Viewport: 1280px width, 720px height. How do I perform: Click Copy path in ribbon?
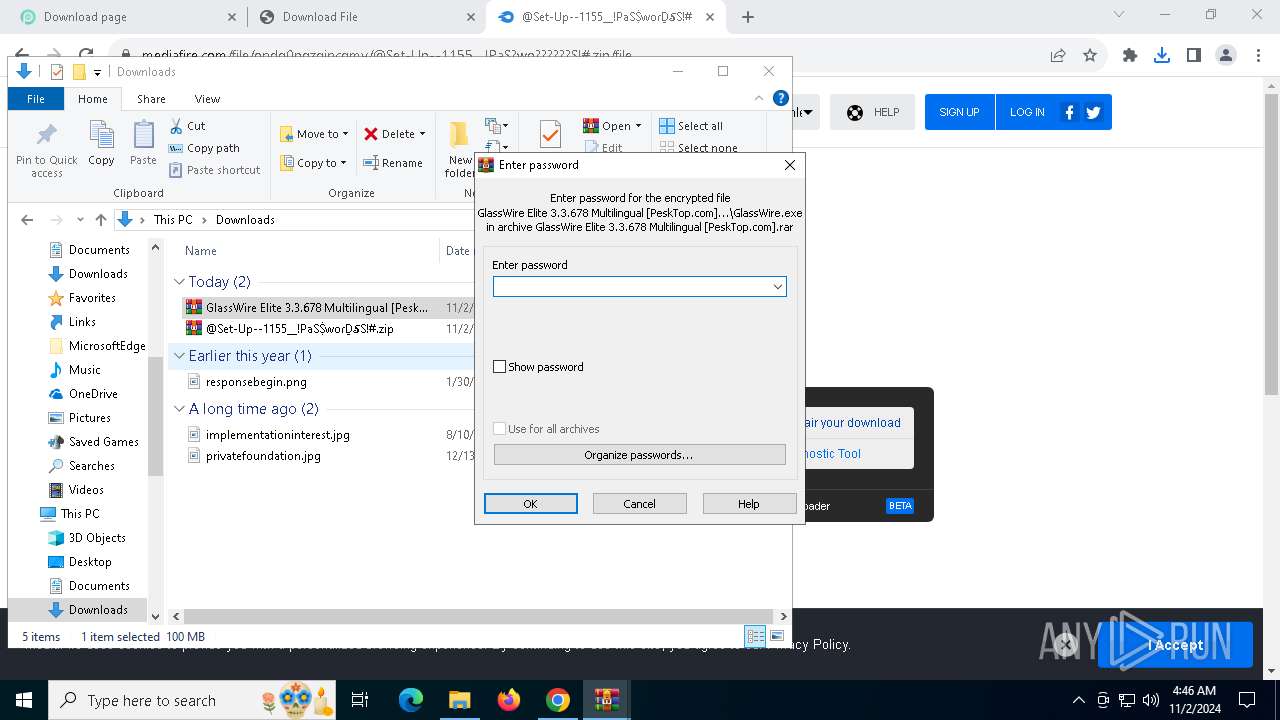(x=204, y=148)
